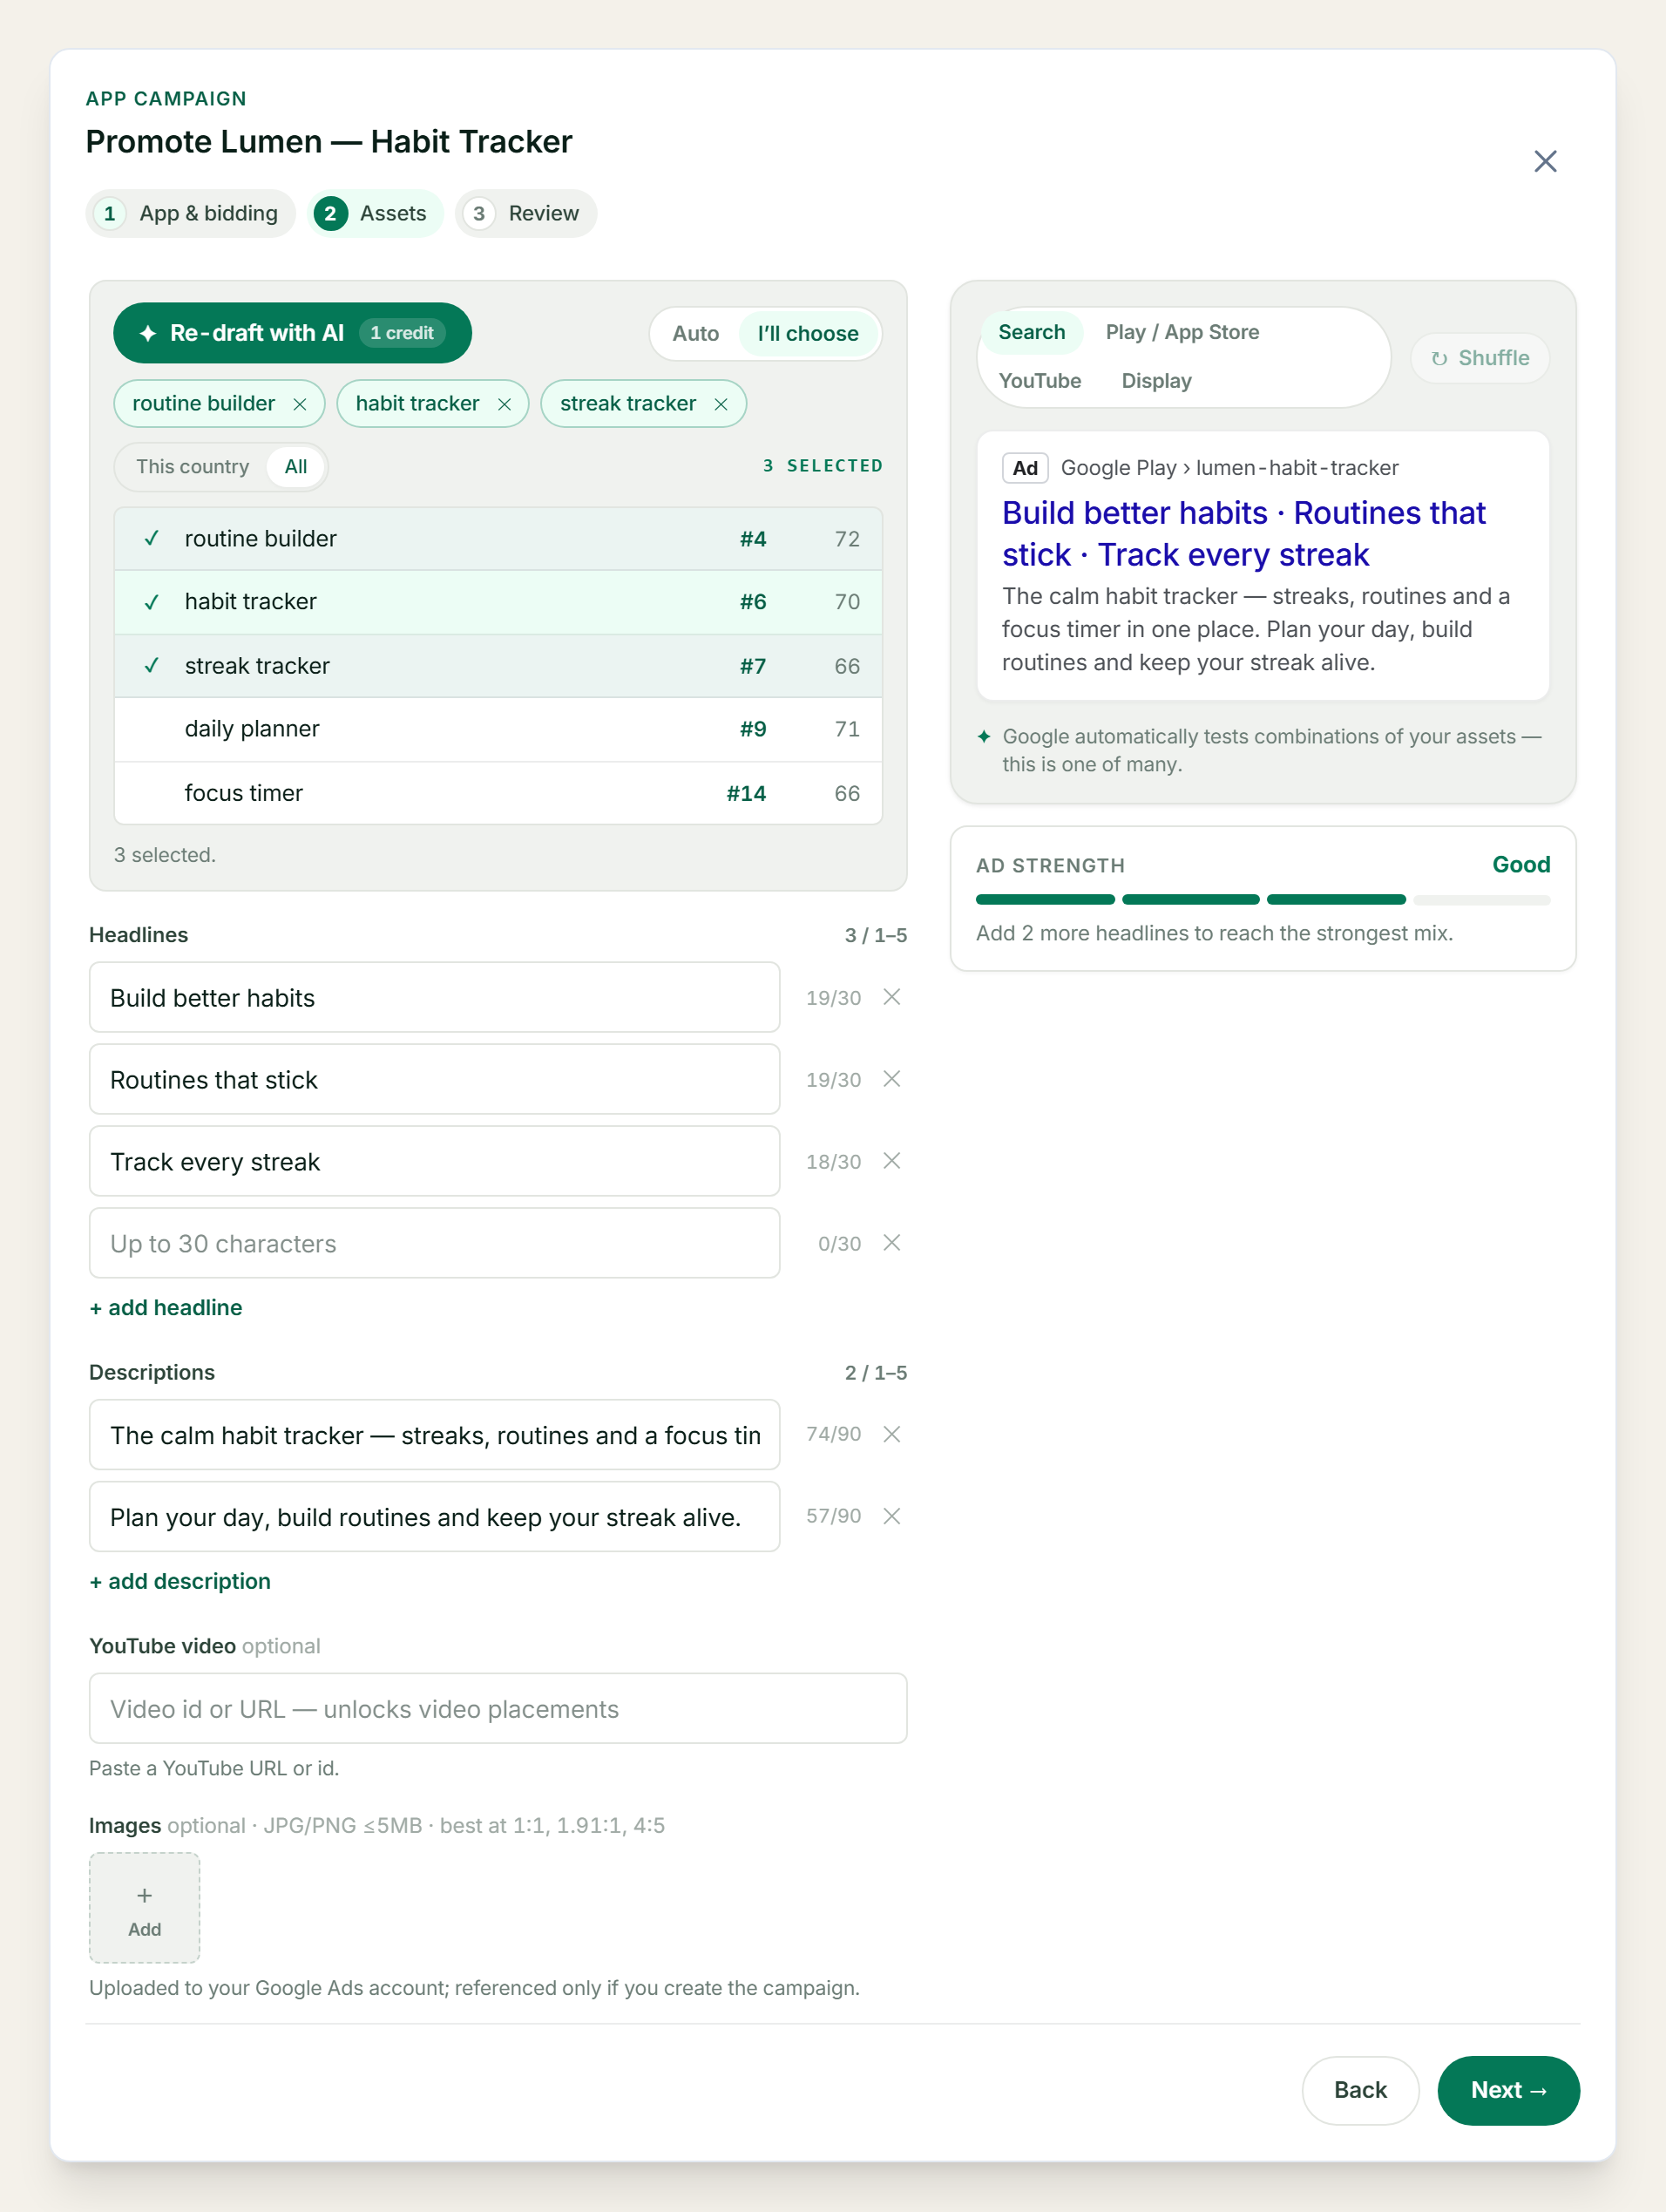Screen dimensions: 1666x2212
Task: Switch keyword mode to Auto
Action: coord(695,334)
